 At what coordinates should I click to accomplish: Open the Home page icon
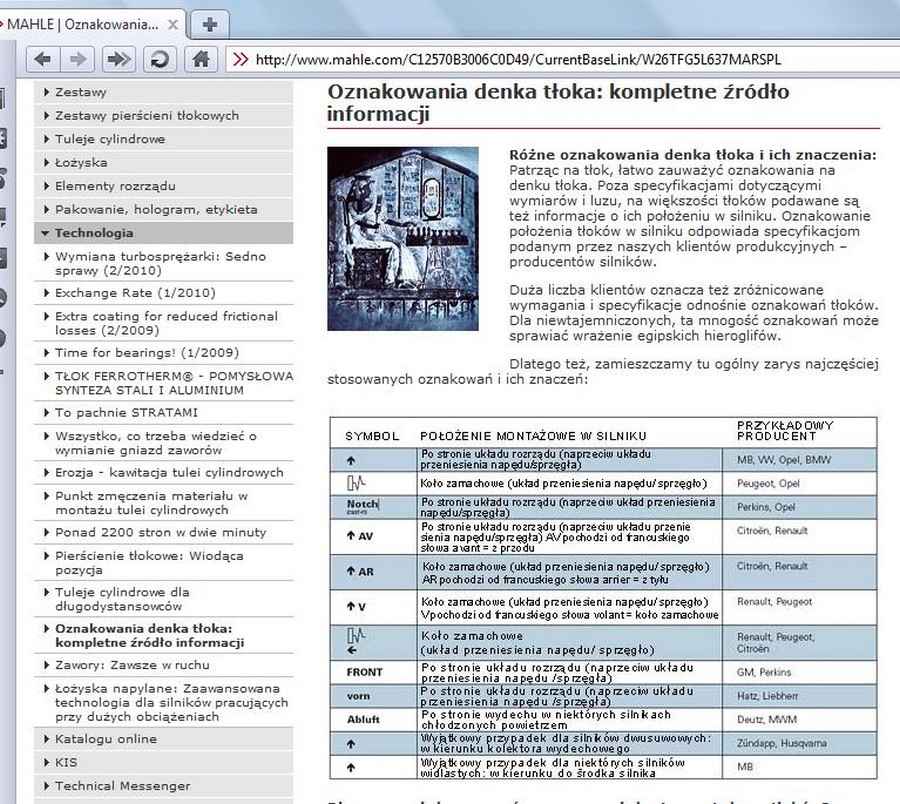pos(201,59)
